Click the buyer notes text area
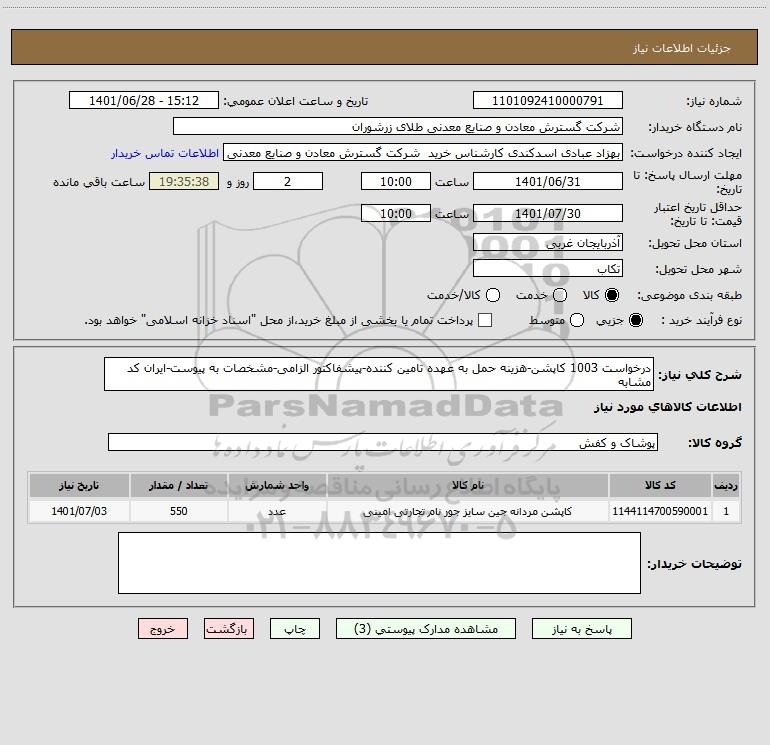 (x=379, y=563)
